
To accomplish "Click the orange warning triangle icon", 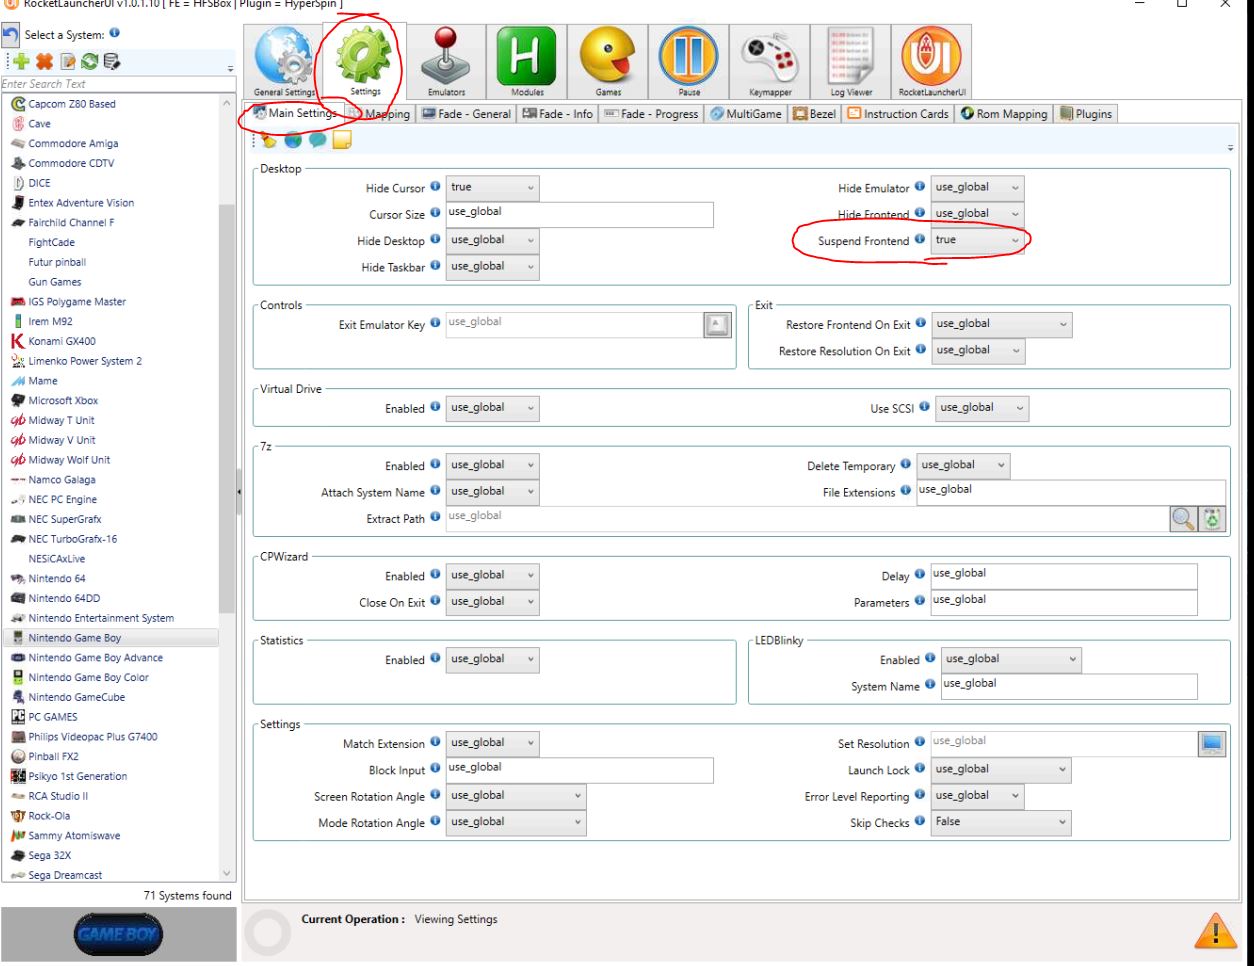I will pyautogui.click(x=1215, y=931).
